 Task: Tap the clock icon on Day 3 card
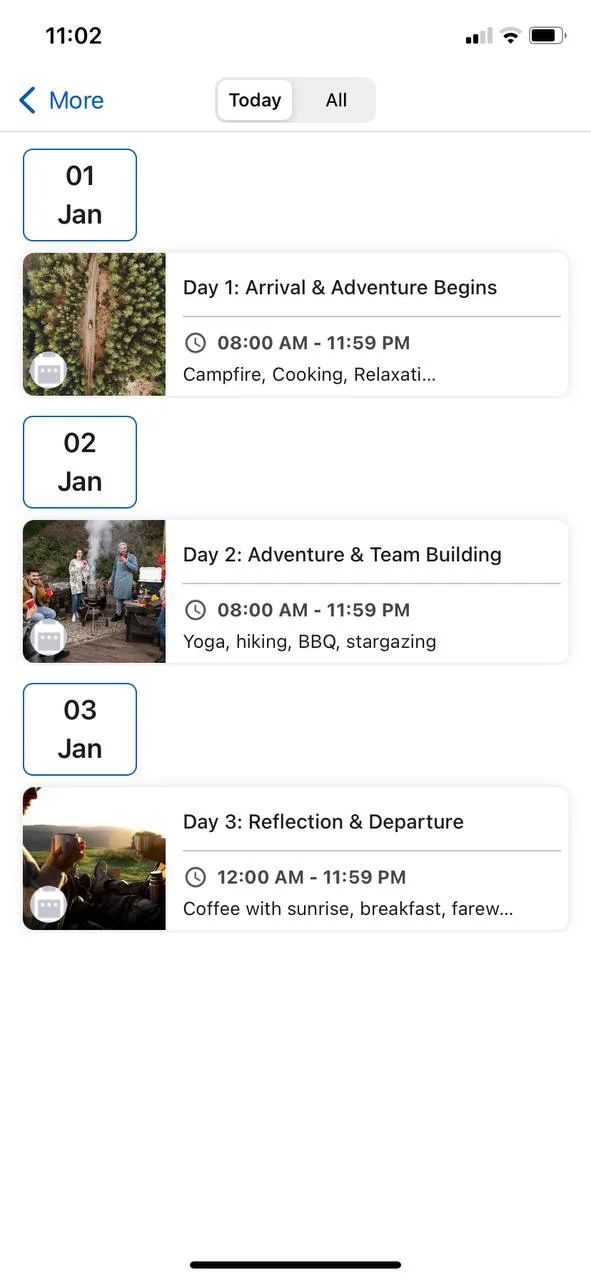click(196, 877)
